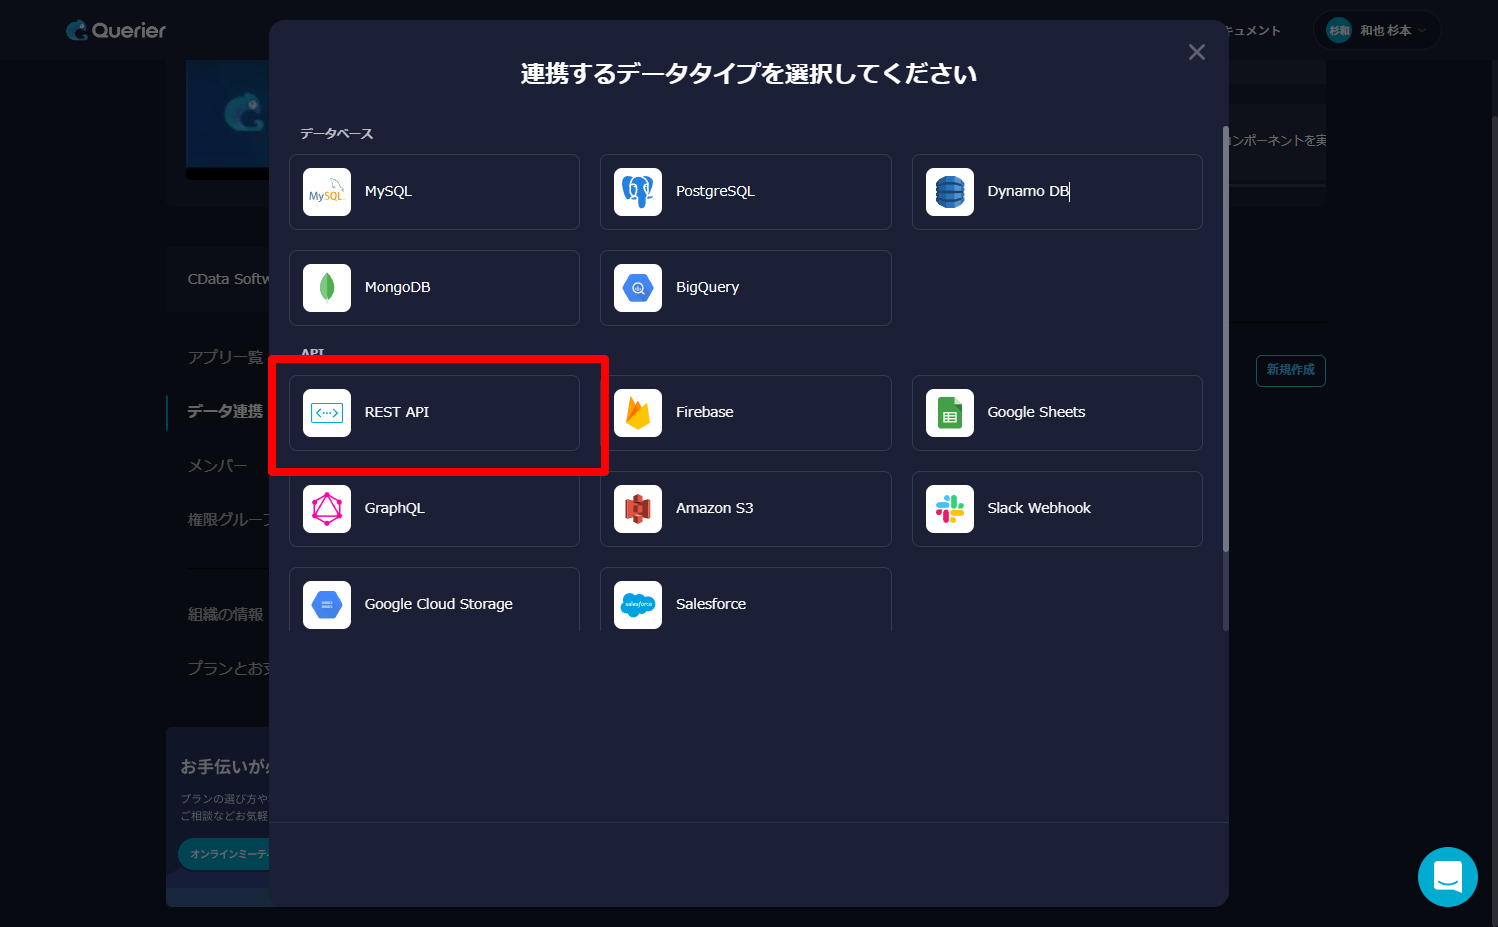The image size is (1498, 927).
Task: Choose Amazon S3 as data type
Action: (746, 509)
